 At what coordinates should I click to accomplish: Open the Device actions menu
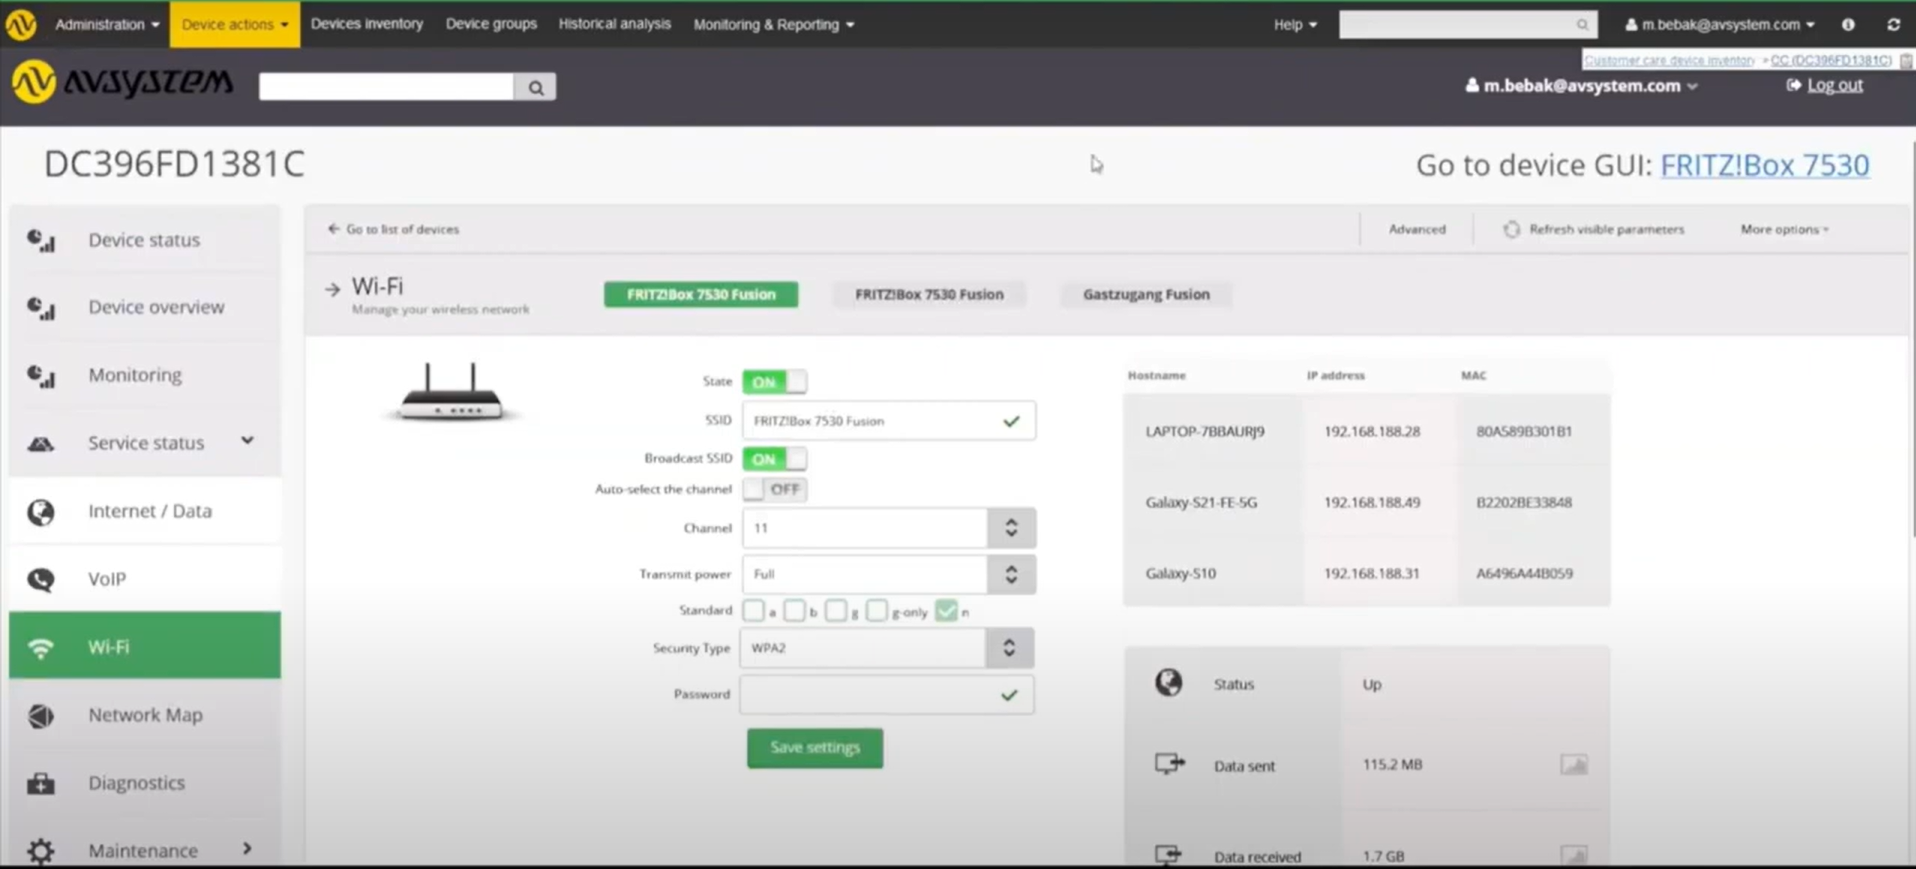coord(234,24)
